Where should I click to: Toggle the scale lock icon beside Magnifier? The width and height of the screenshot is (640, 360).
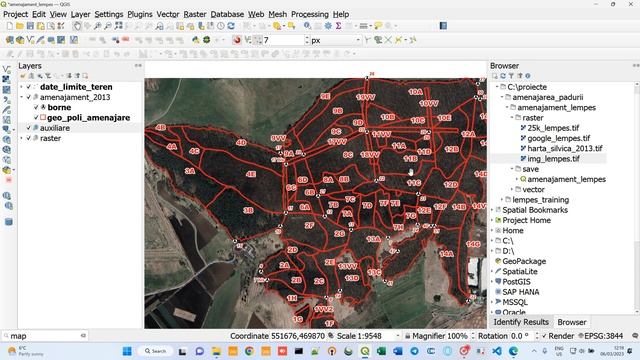[x=407, y=336]
